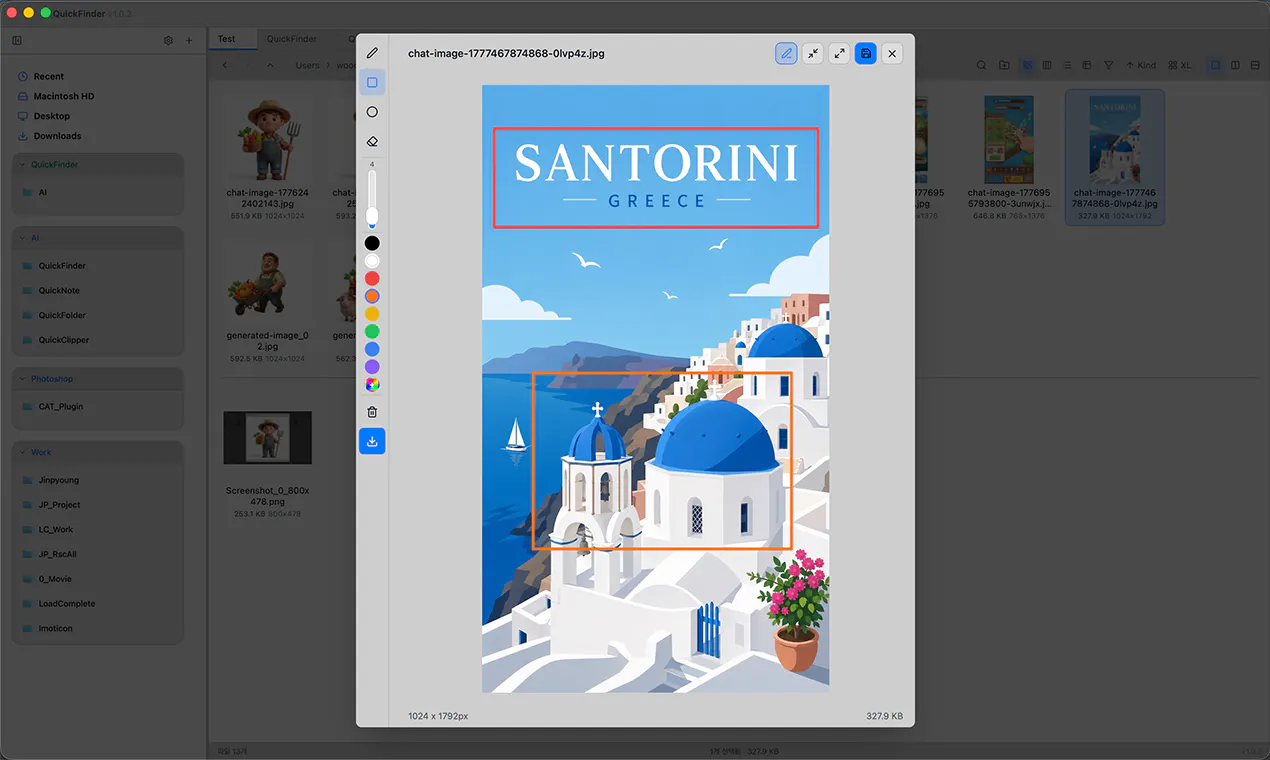Open QuickFinder settings gear
Screen dimensions: 1270x760
[x=168, y=40]
